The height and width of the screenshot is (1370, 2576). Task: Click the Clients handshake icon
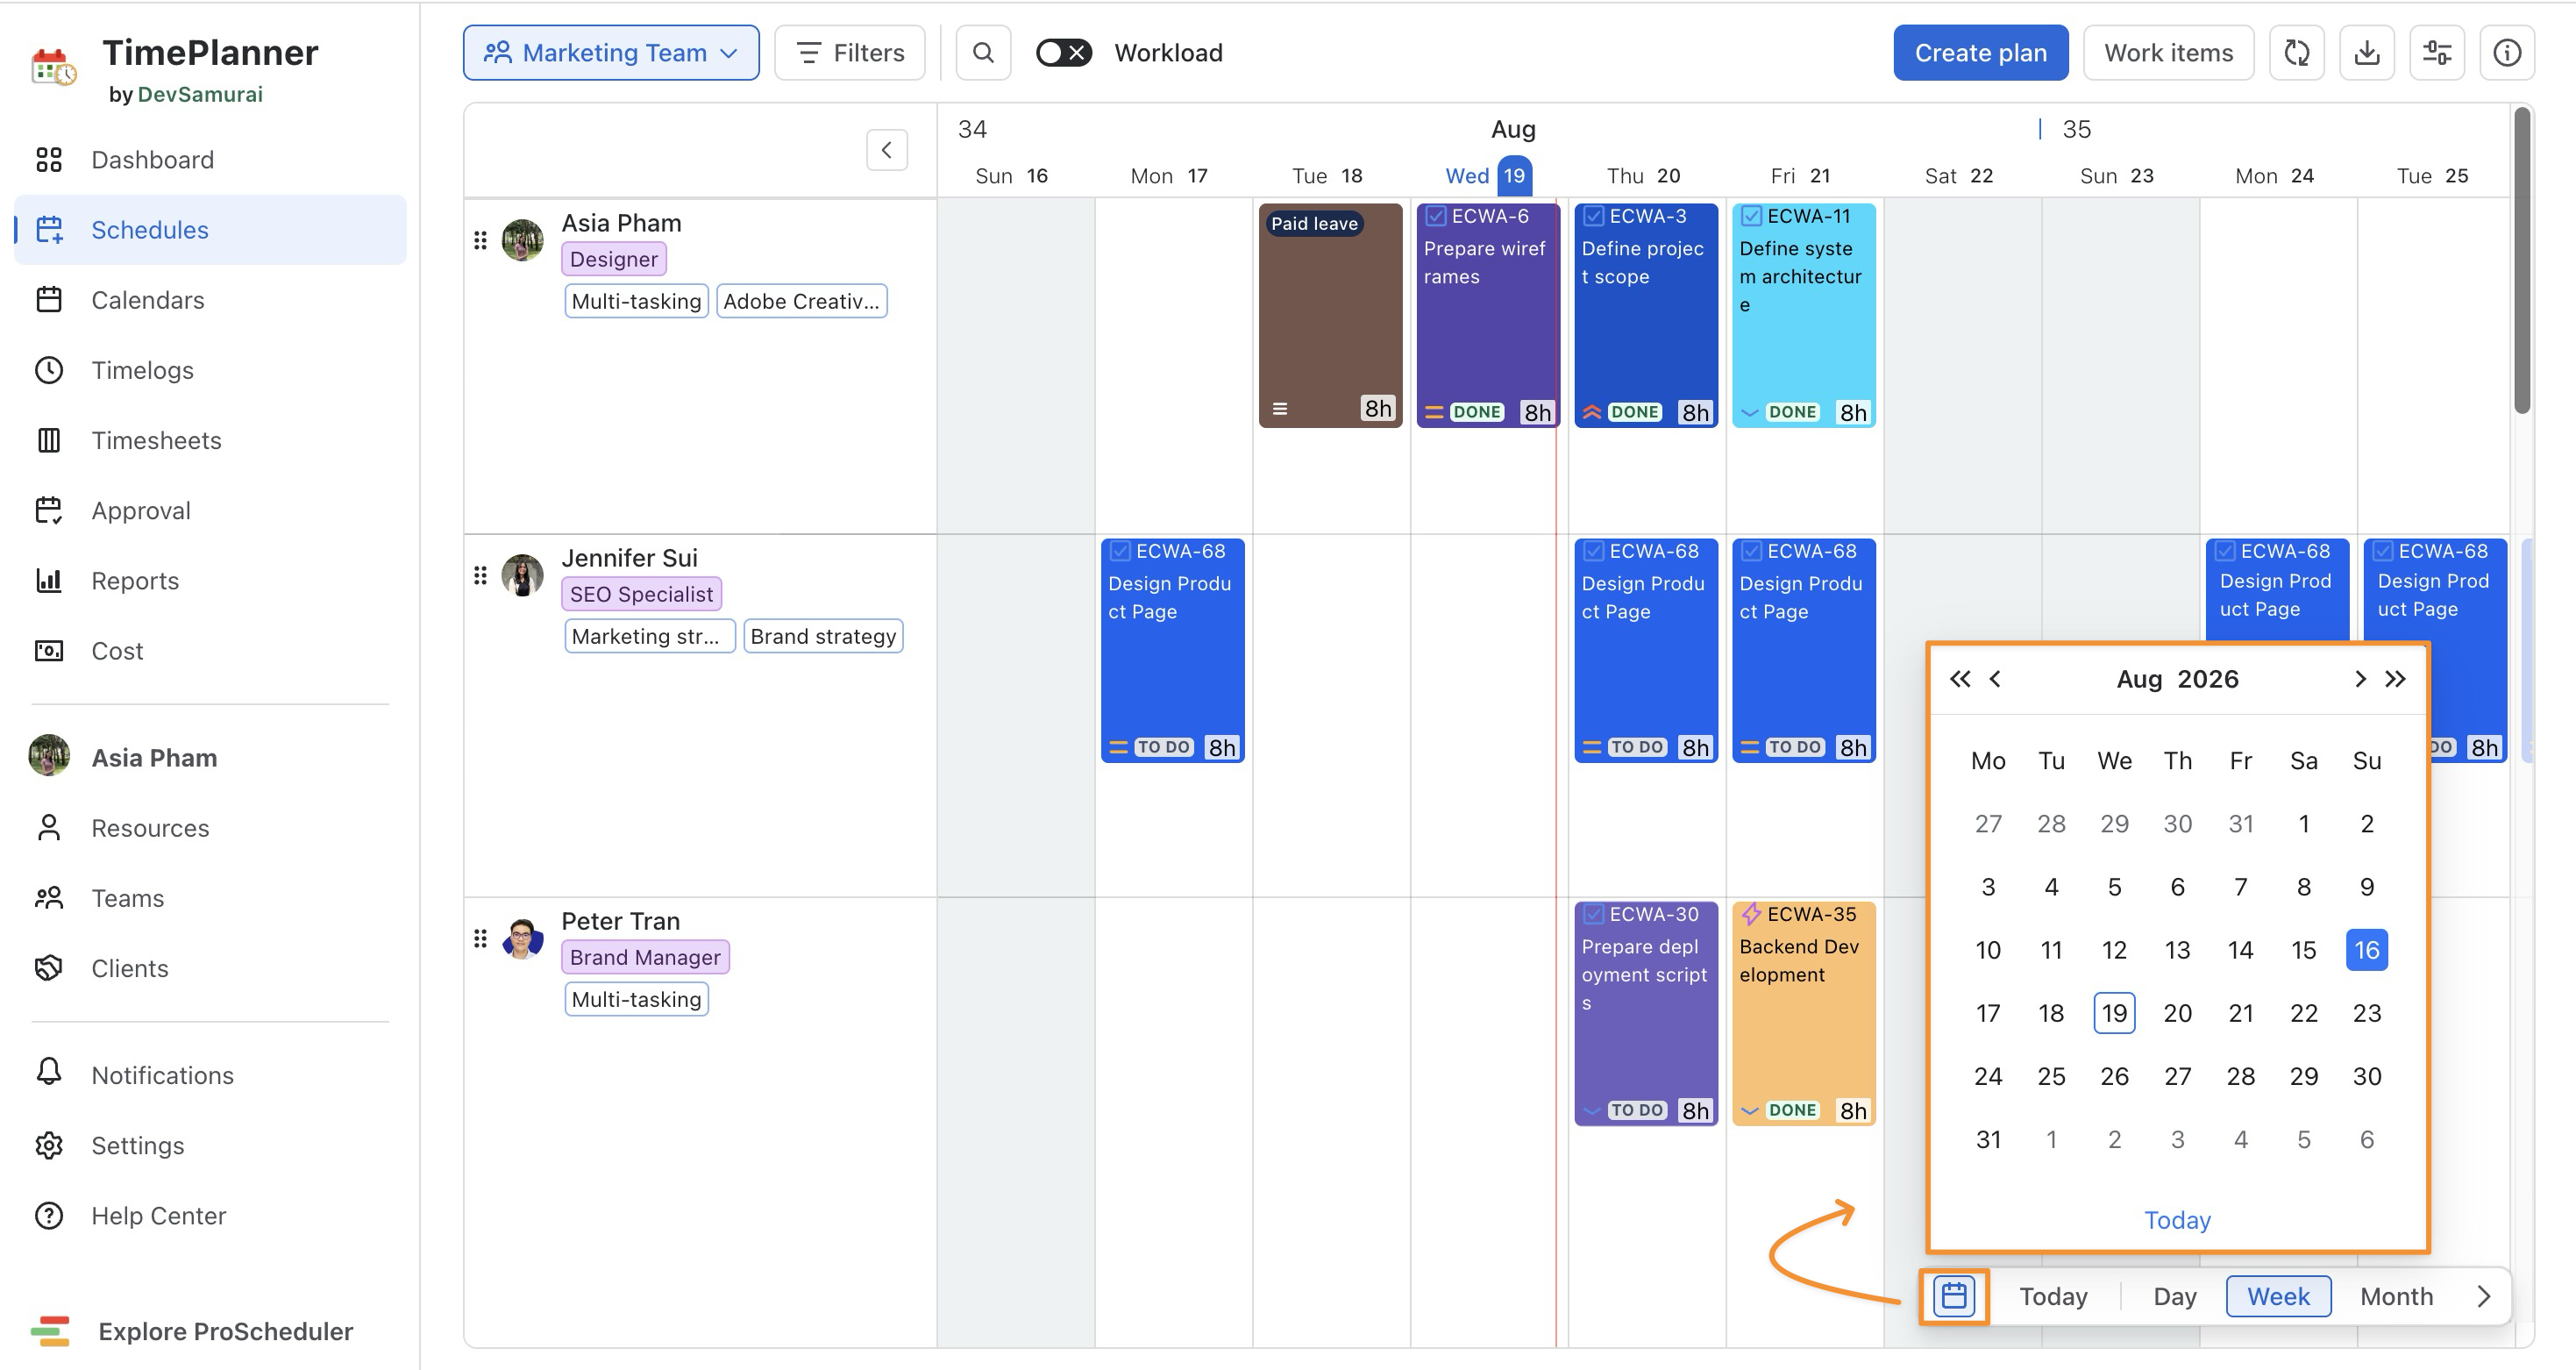49,968
